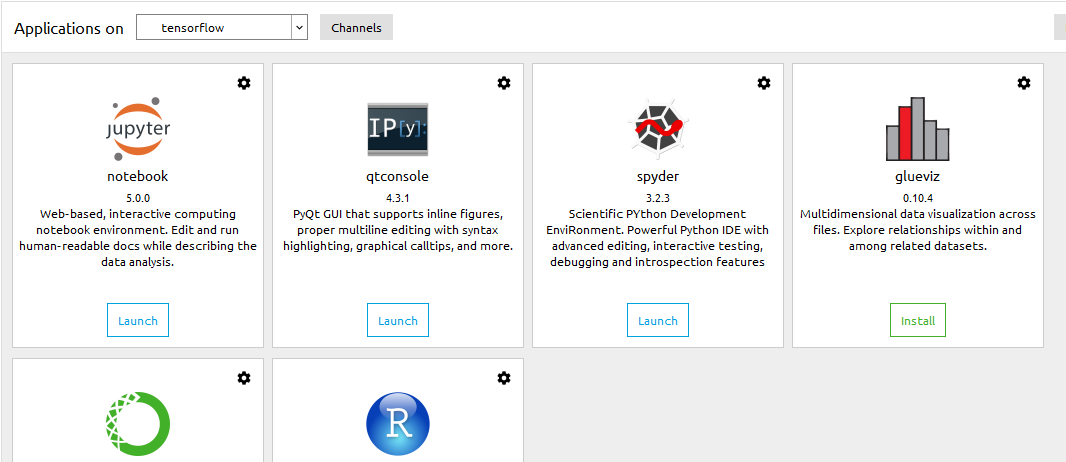Click the spyder app title
1066x462 pixels.
[x=658, y=177]
